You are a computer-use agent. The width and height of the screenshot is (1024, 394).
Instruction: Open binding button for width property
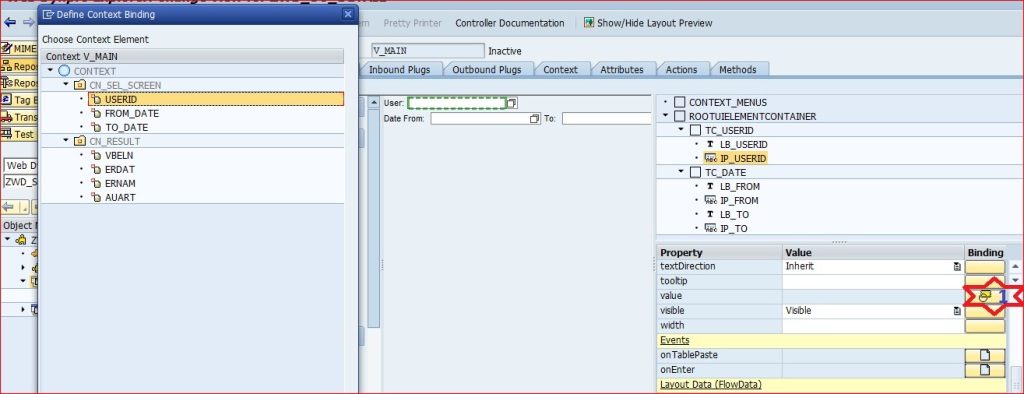tap(984, 325)
